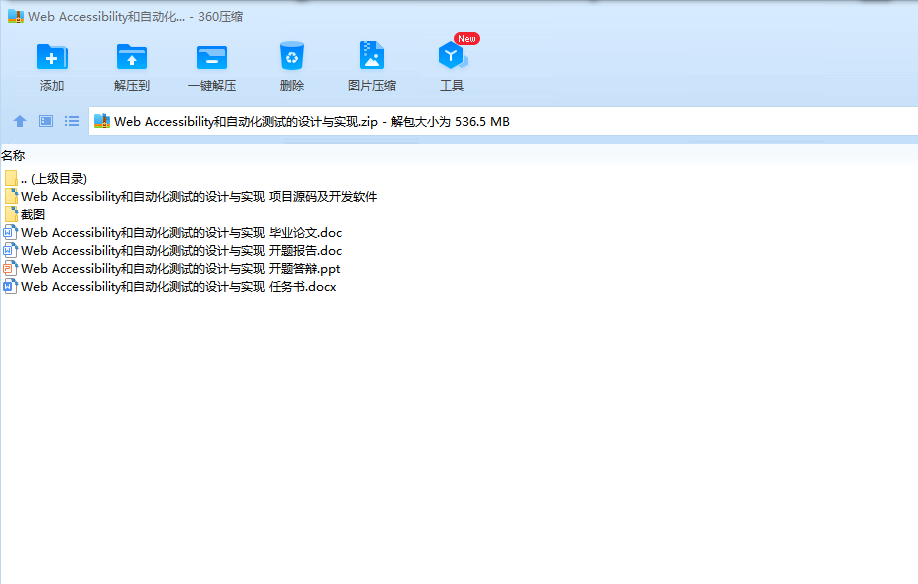Viewport: 918px width, 584px height.
Task: Select the 截图 folder name
Action: [x=33, y=215]
